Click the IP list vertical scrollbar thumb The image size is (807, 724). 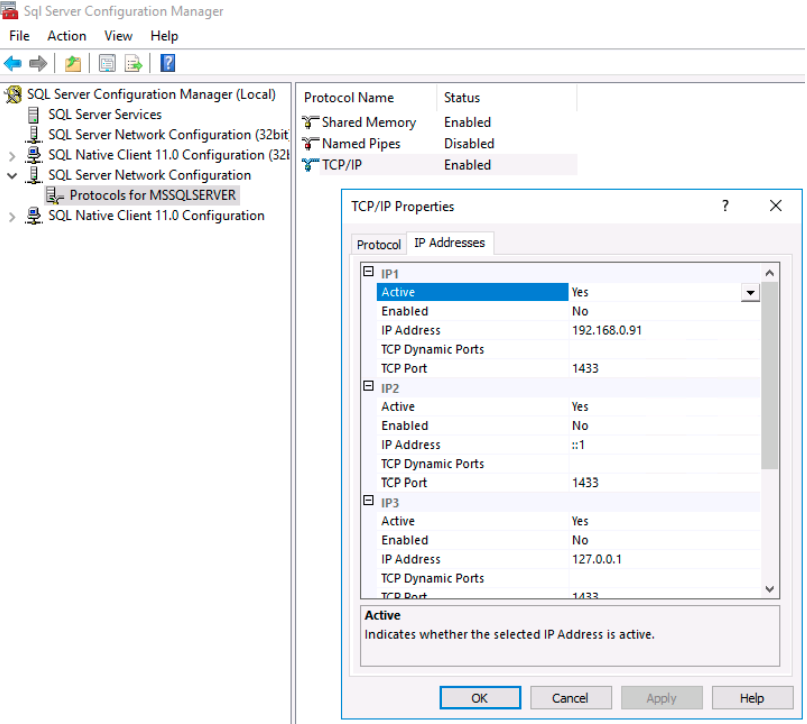770,376
